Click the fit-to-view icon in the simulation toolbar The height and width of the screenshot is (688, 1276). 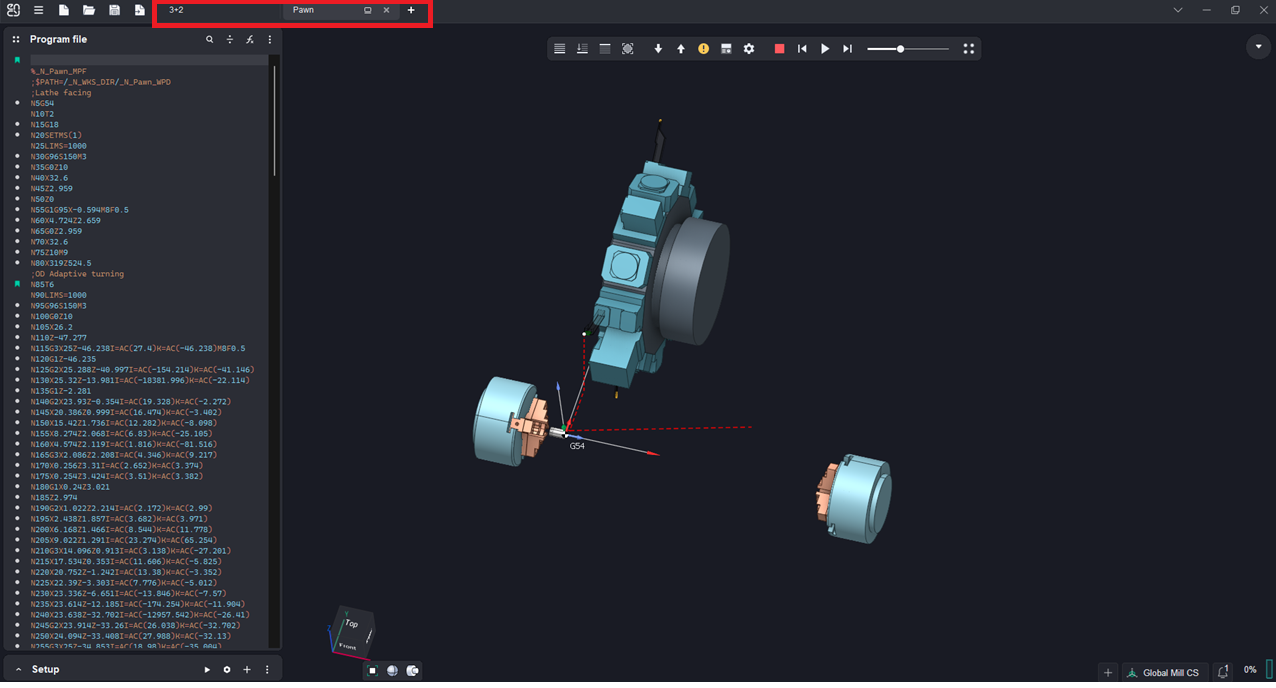(x=627, y=49)
